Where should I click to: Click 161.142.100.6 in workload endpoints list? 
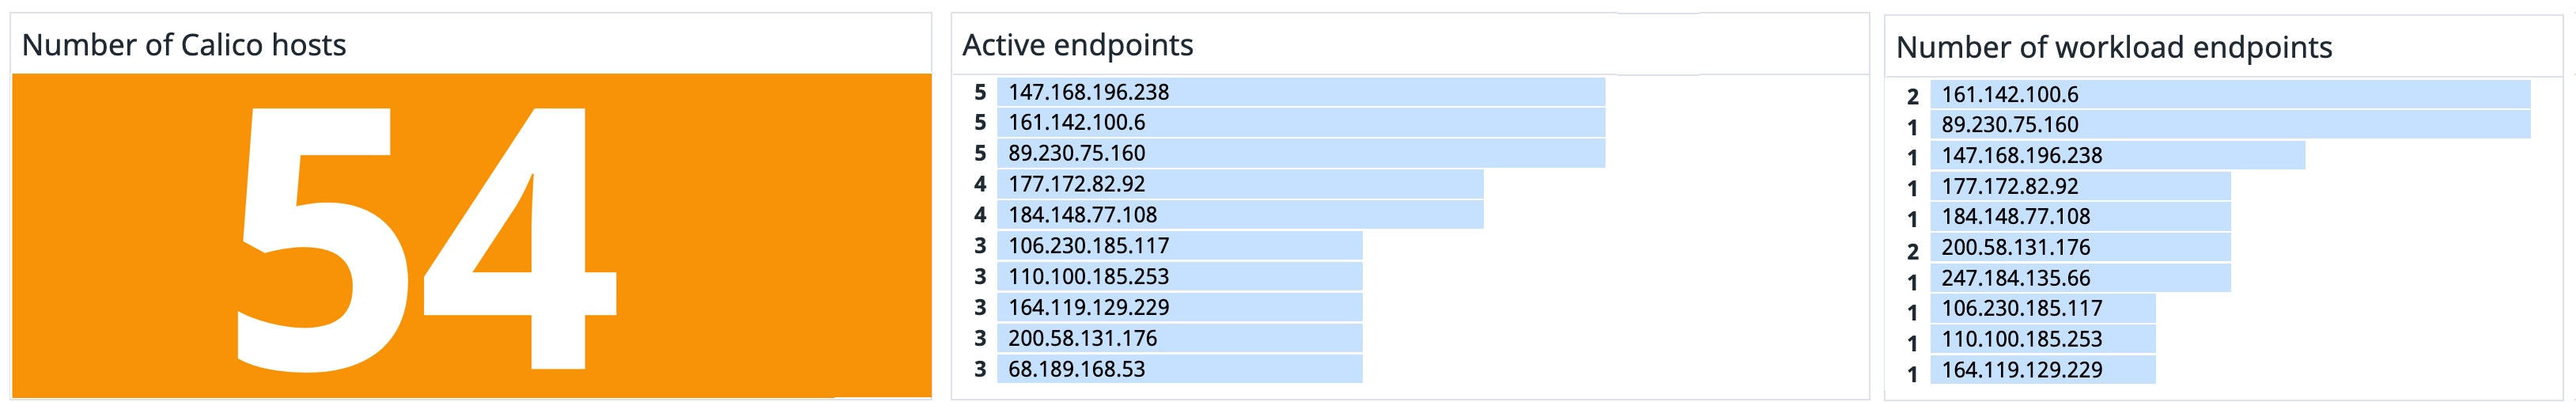[x=2009, y=95]
